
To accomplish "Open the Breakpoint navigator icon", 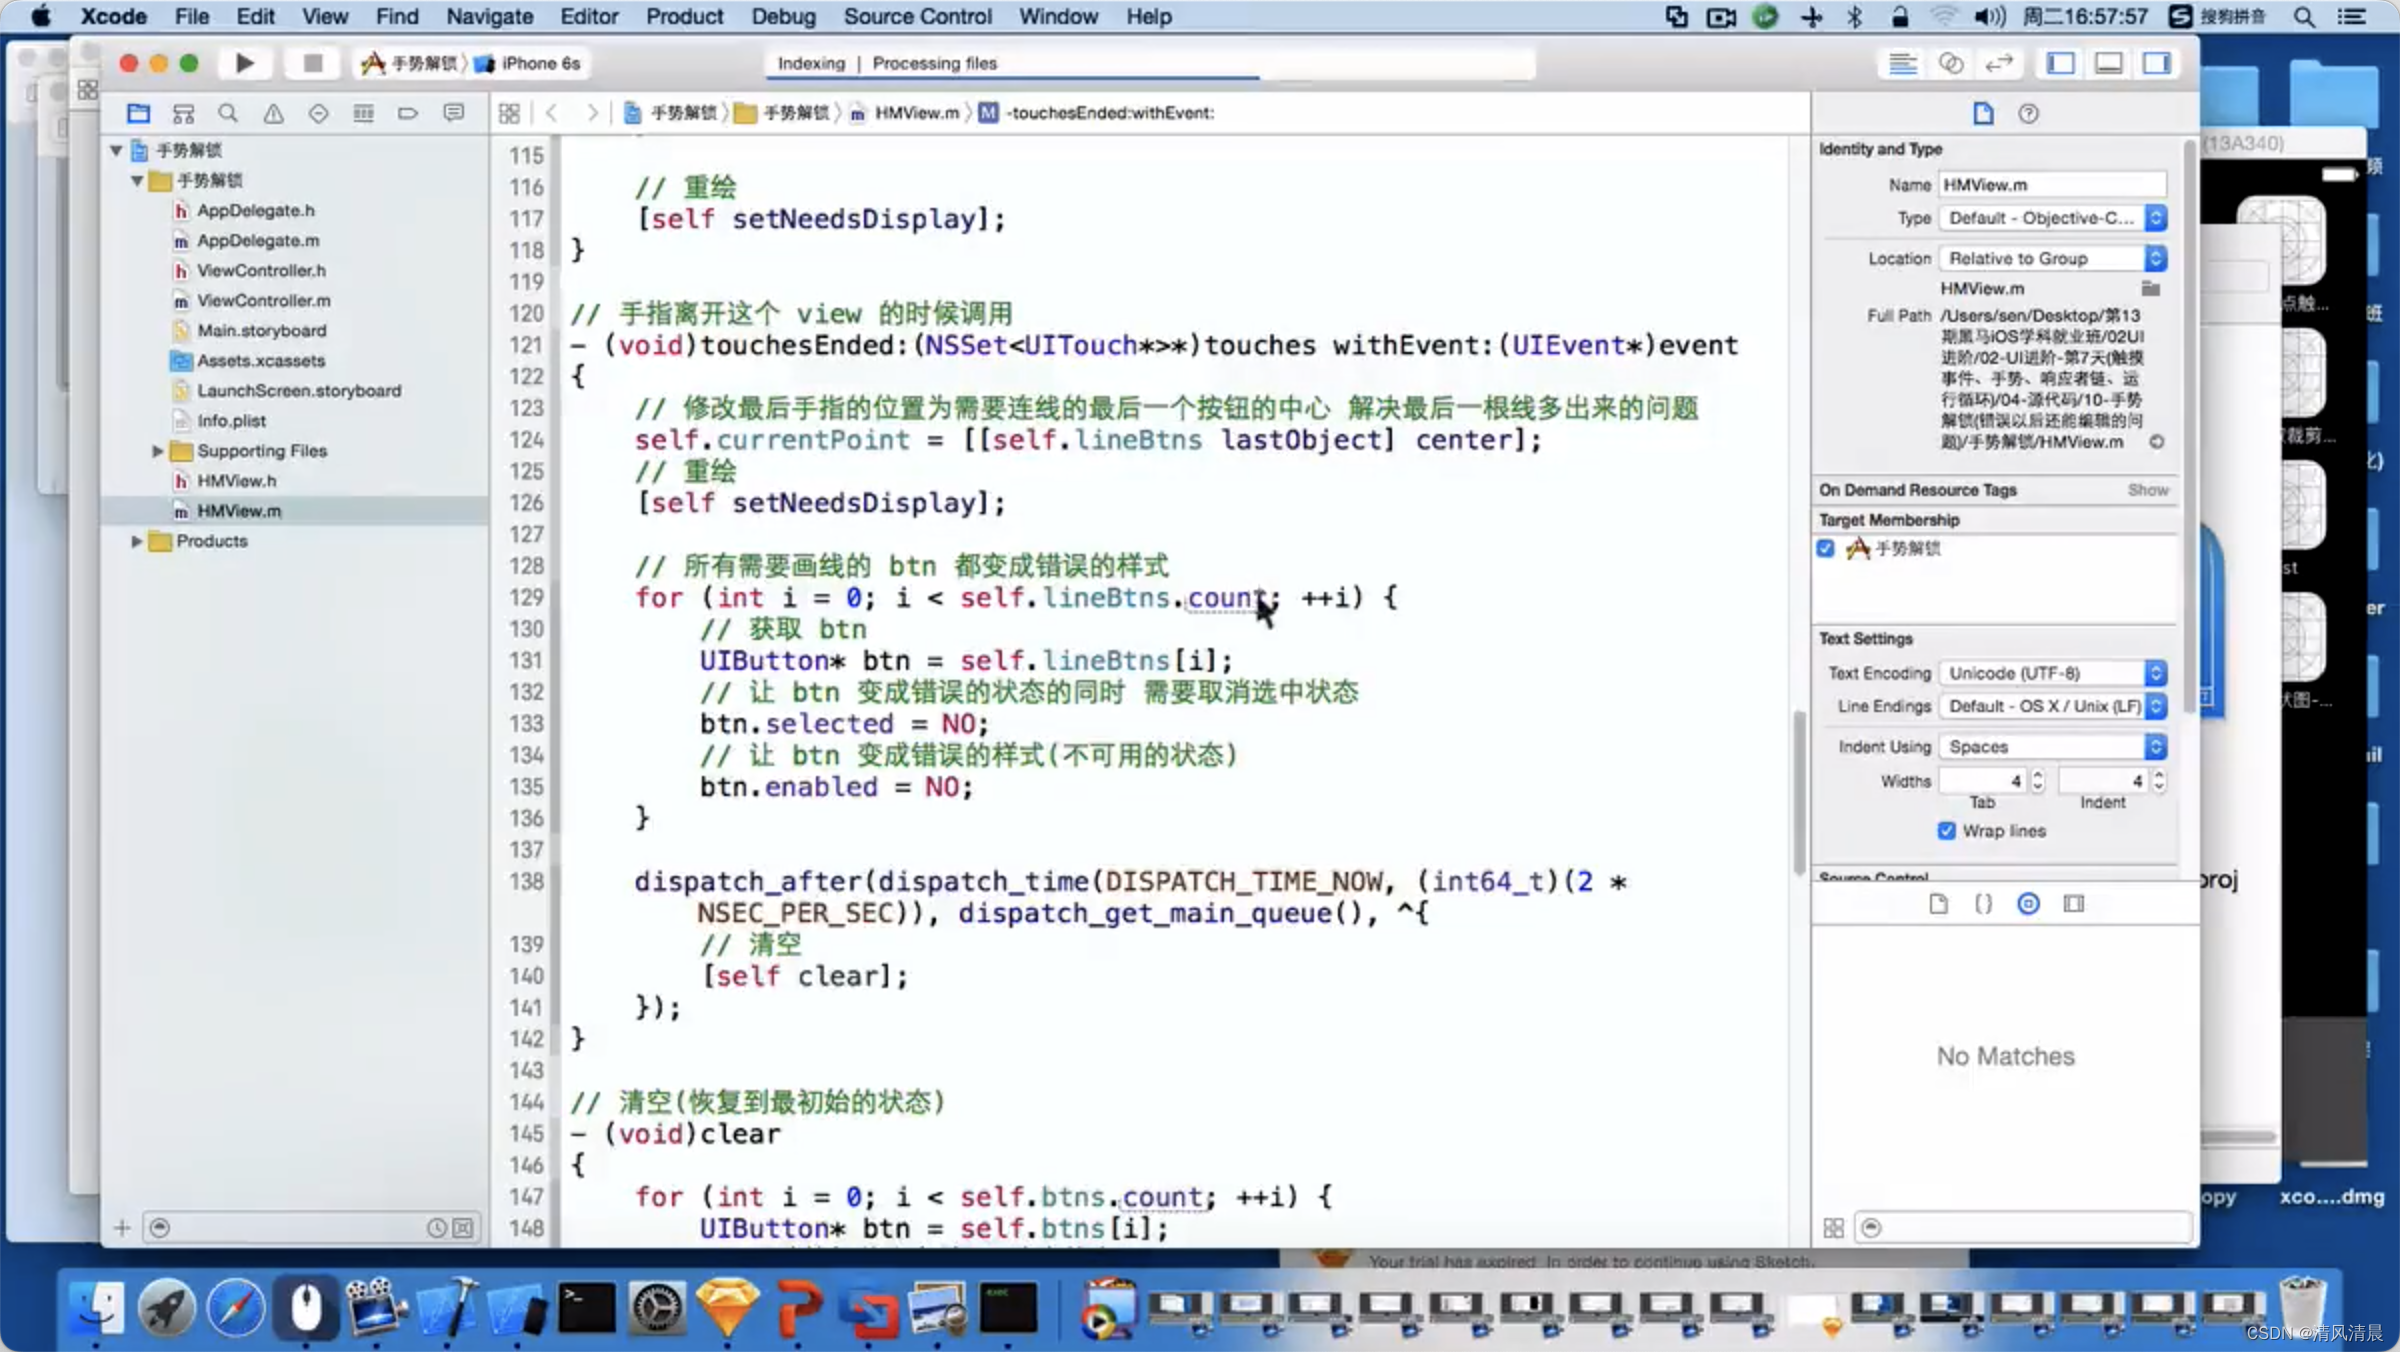I will coord(408,113).
